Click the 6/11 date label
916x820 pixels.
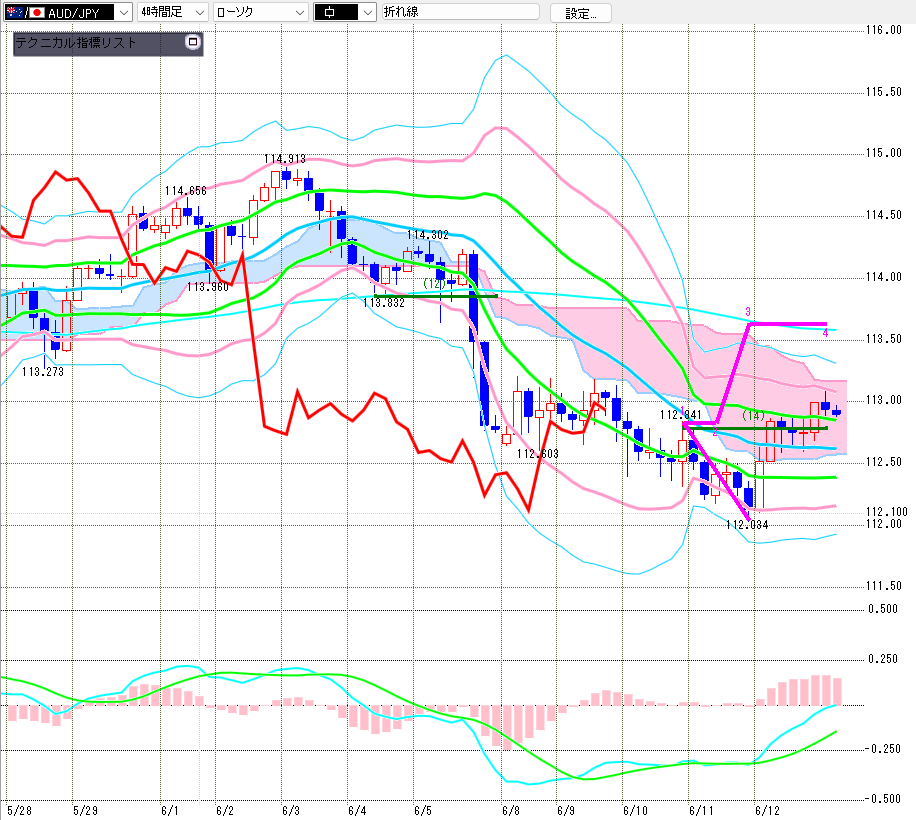[x=702, y=811]
